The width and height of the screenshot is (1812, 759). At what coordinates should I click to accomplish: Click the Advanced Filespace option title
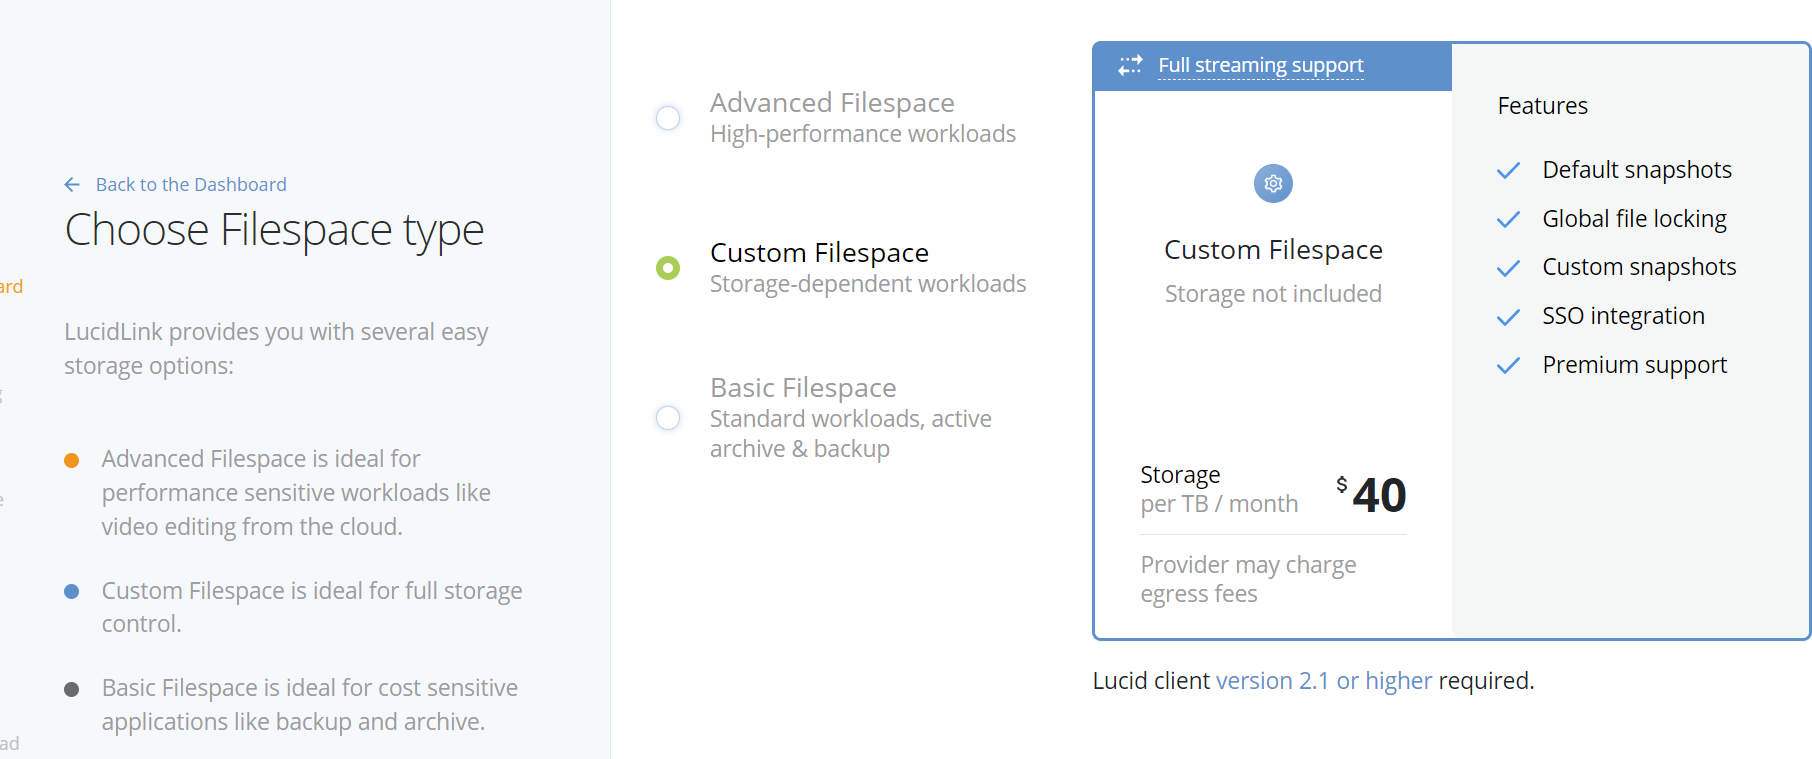click(832, 103)
